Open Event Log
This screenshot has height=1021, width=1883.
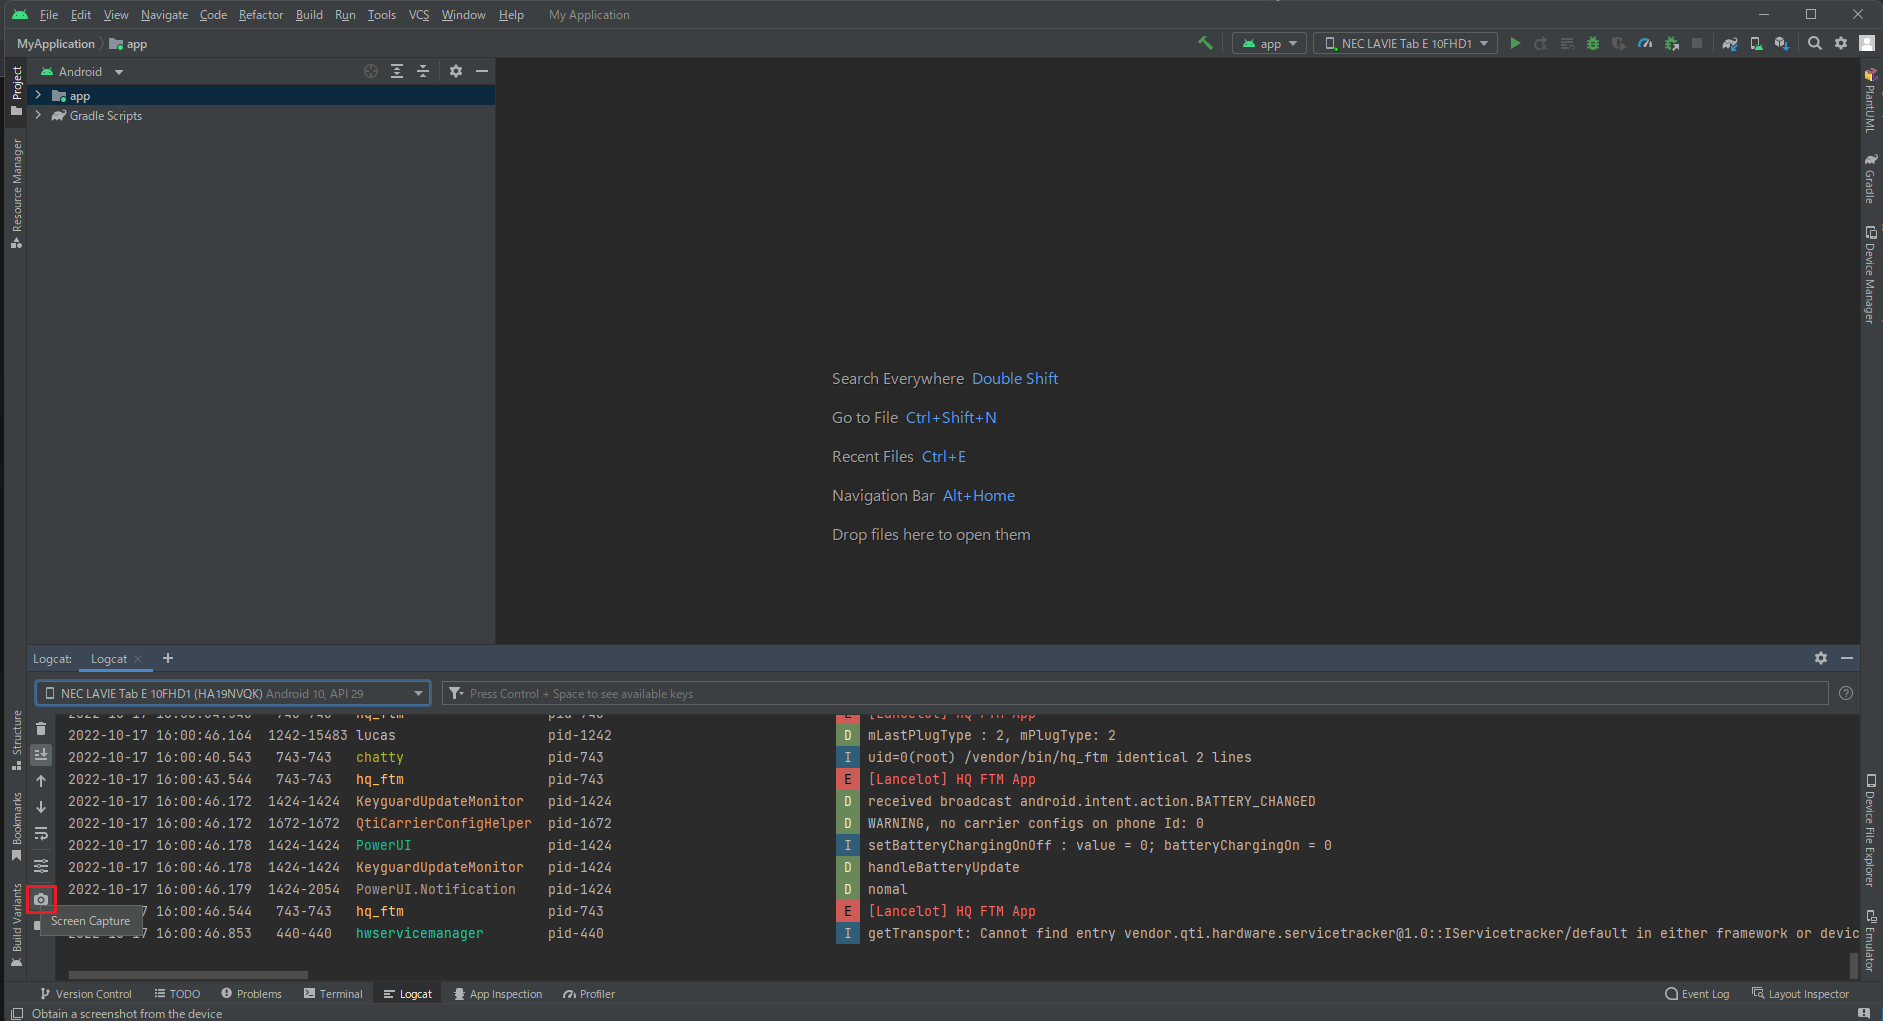click(x=1697, y=993)
